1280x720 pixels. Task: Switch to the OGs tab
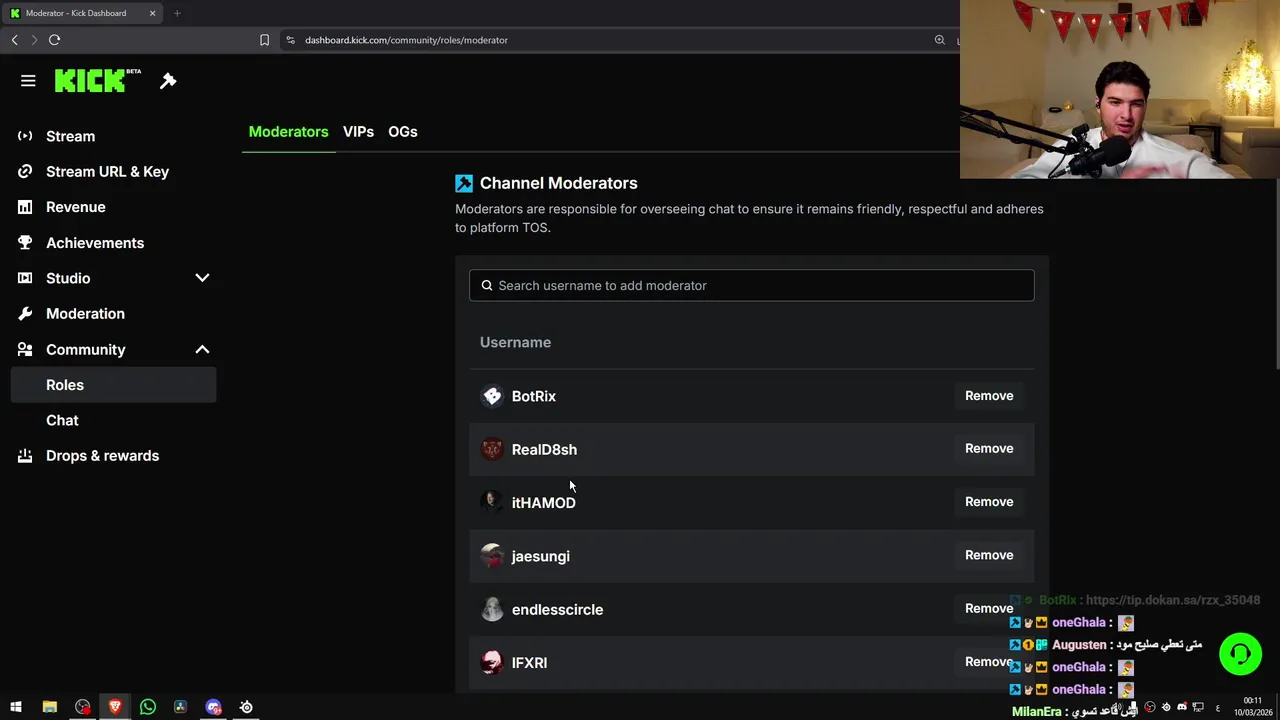[x=403, y=132]
